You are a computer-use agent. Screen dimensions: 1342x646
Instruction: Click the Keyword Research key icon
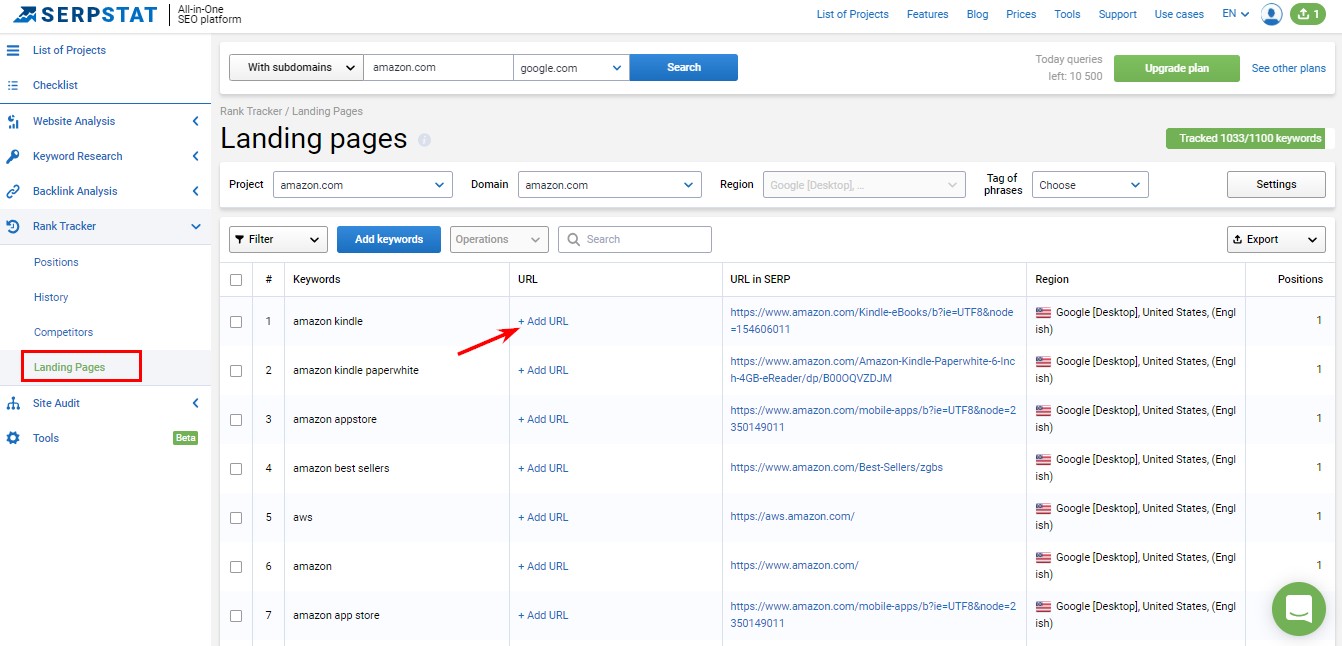(13, 156)
